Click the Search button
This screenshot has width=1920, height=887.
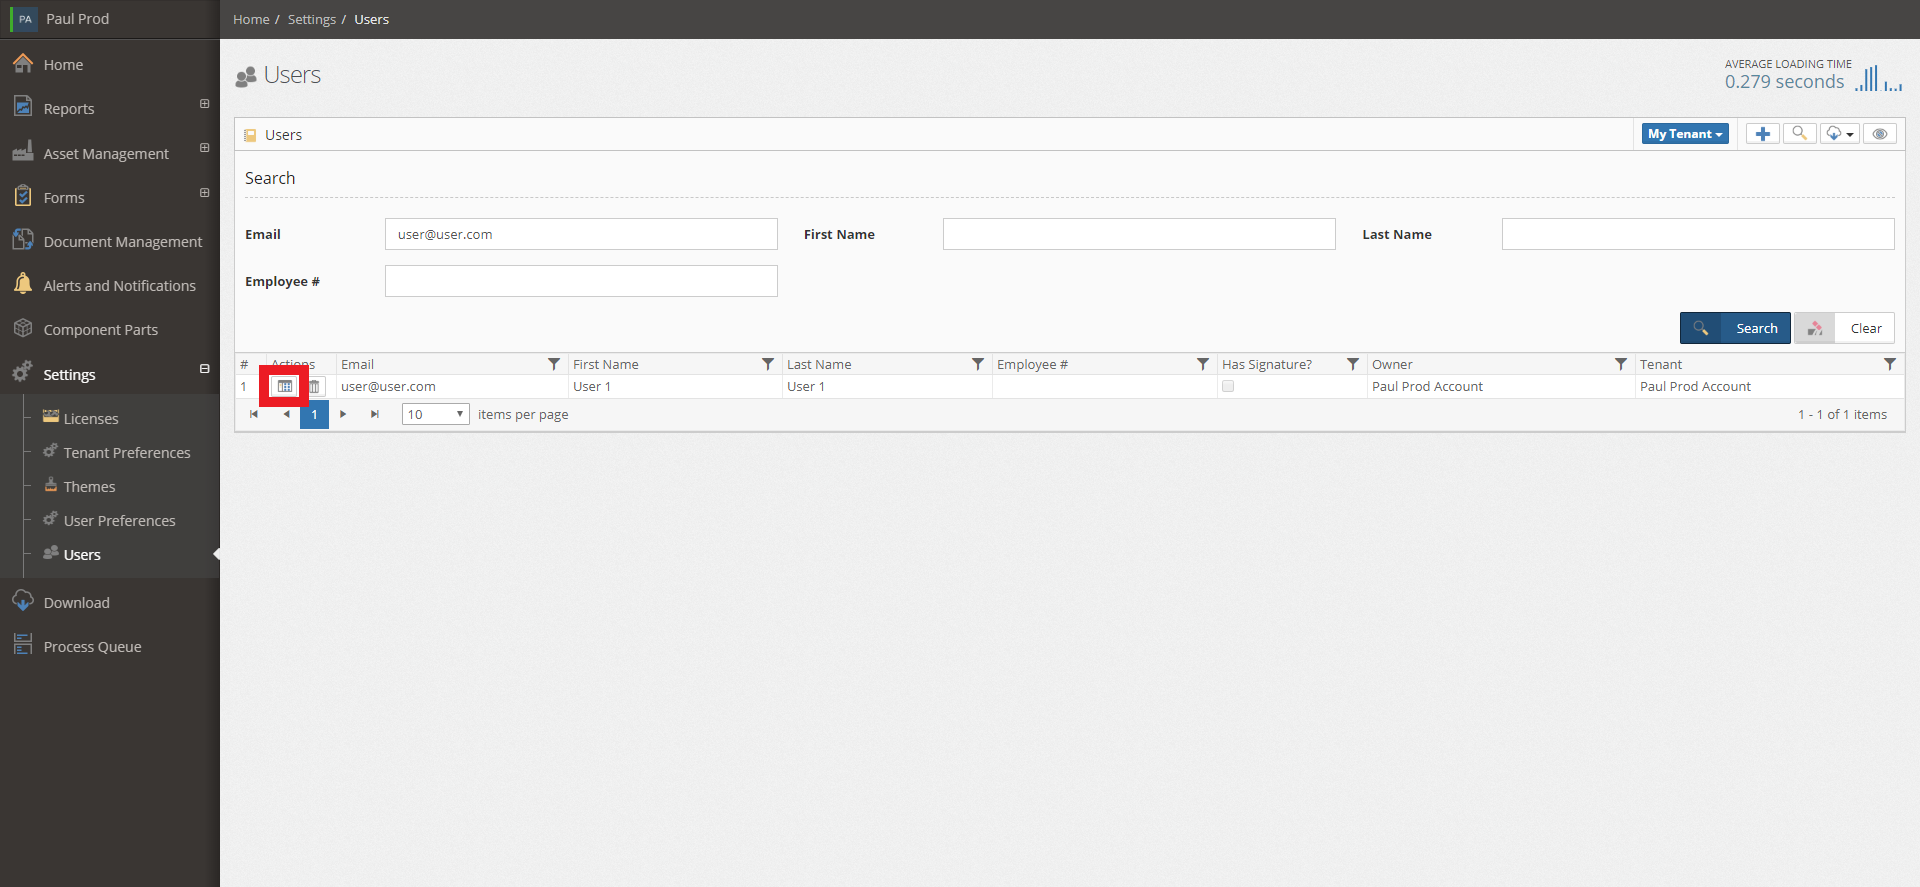(x=1735, y=328)
